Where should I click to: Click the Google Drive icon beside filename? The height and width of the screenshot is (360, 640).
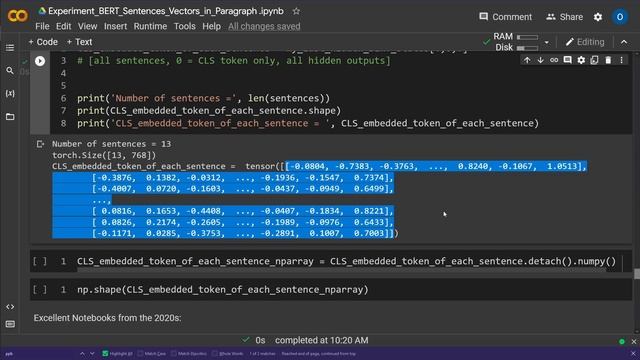click(42, 11)
